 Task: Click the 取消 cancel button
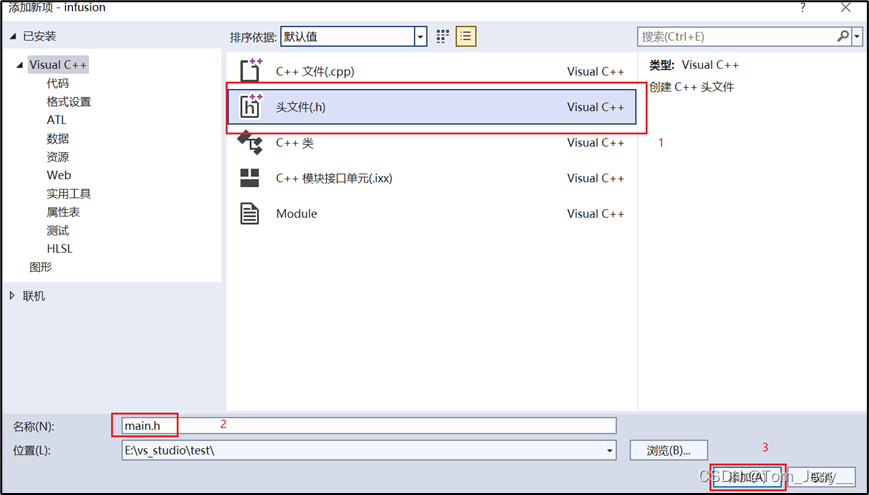(x=822, y=477)
